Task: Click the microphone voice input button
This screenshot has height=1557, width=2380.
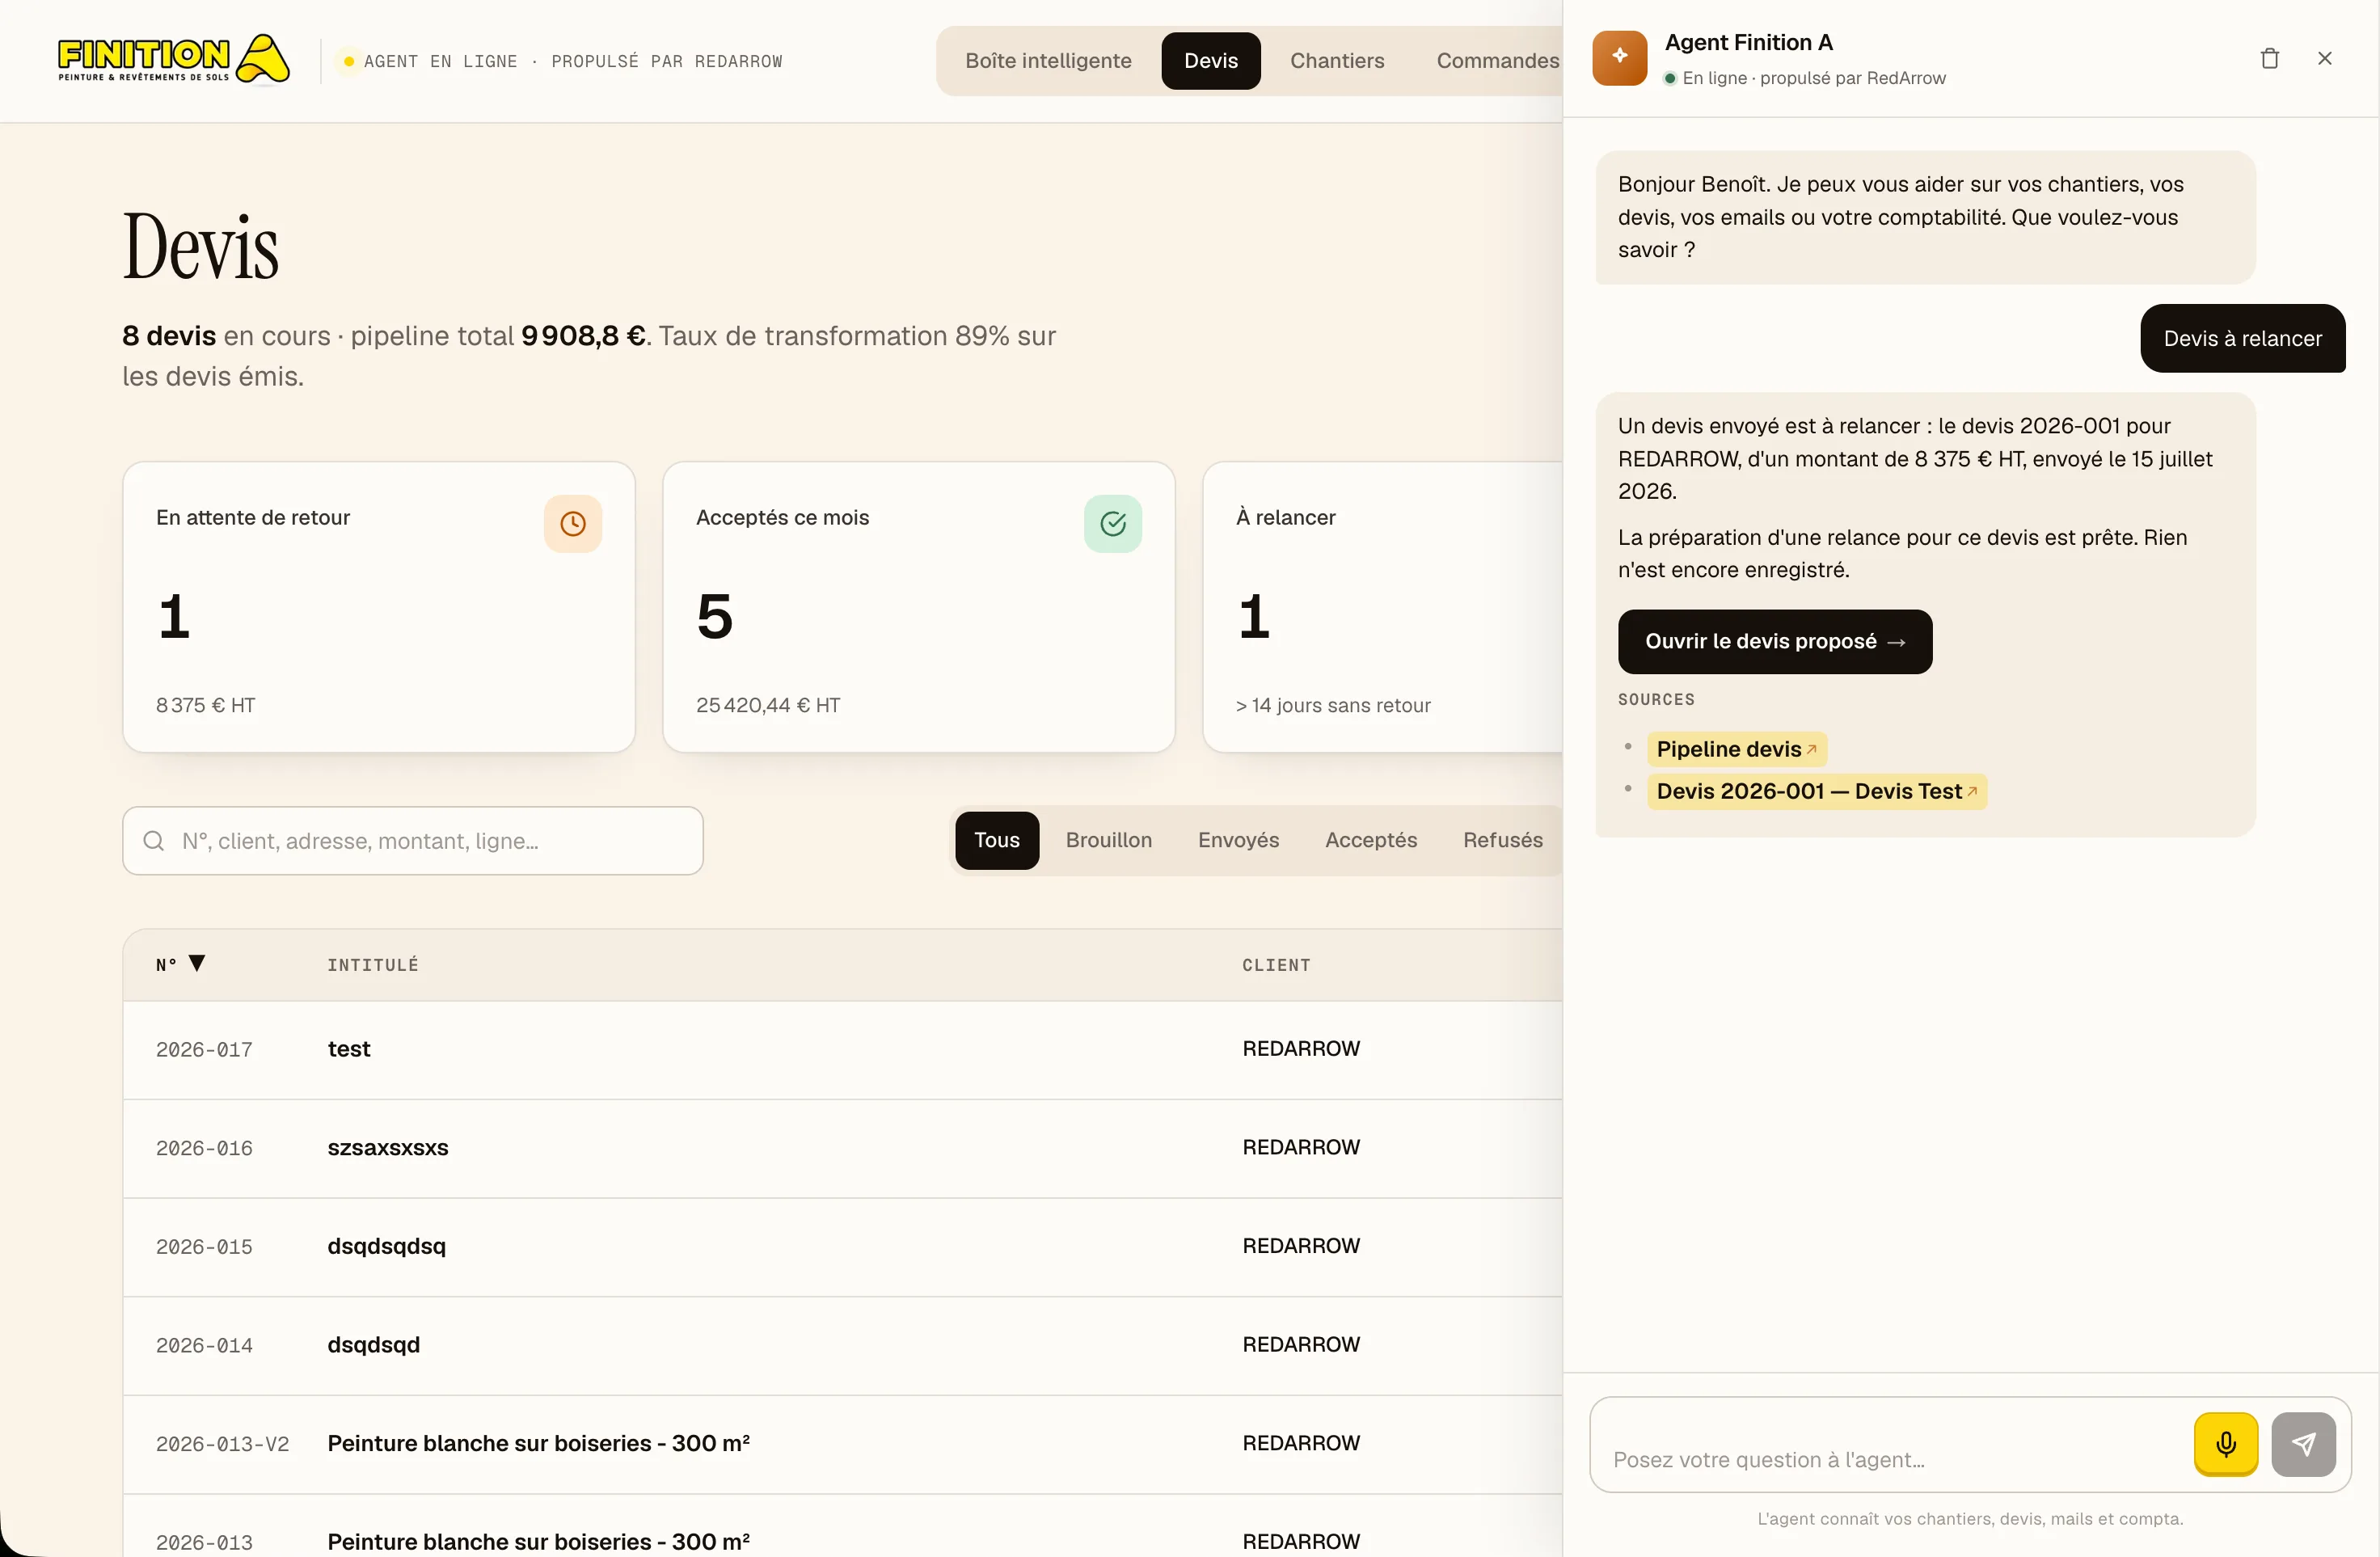Action: 2225,1443
